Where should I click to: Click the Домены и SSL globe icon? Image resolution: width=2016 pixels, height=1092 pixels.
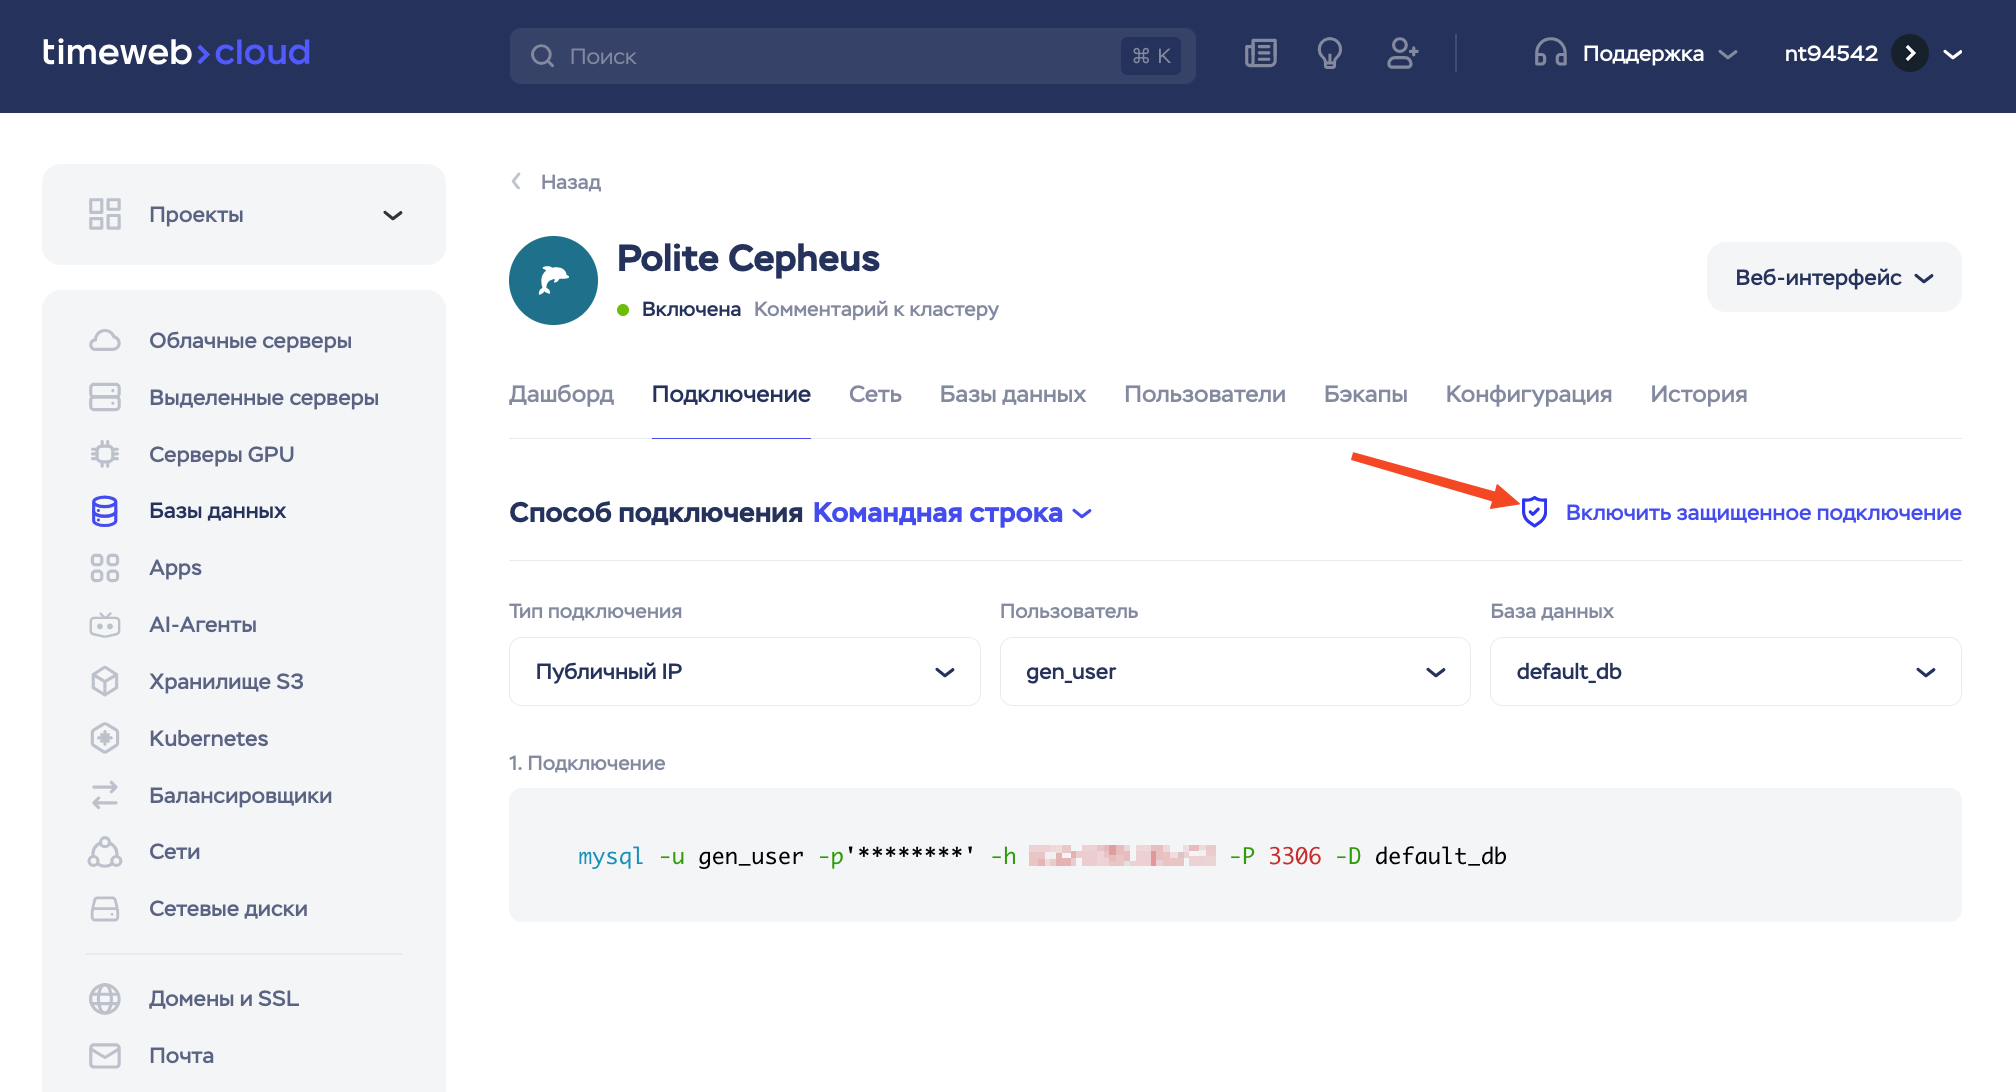click(x=105, y=998)
